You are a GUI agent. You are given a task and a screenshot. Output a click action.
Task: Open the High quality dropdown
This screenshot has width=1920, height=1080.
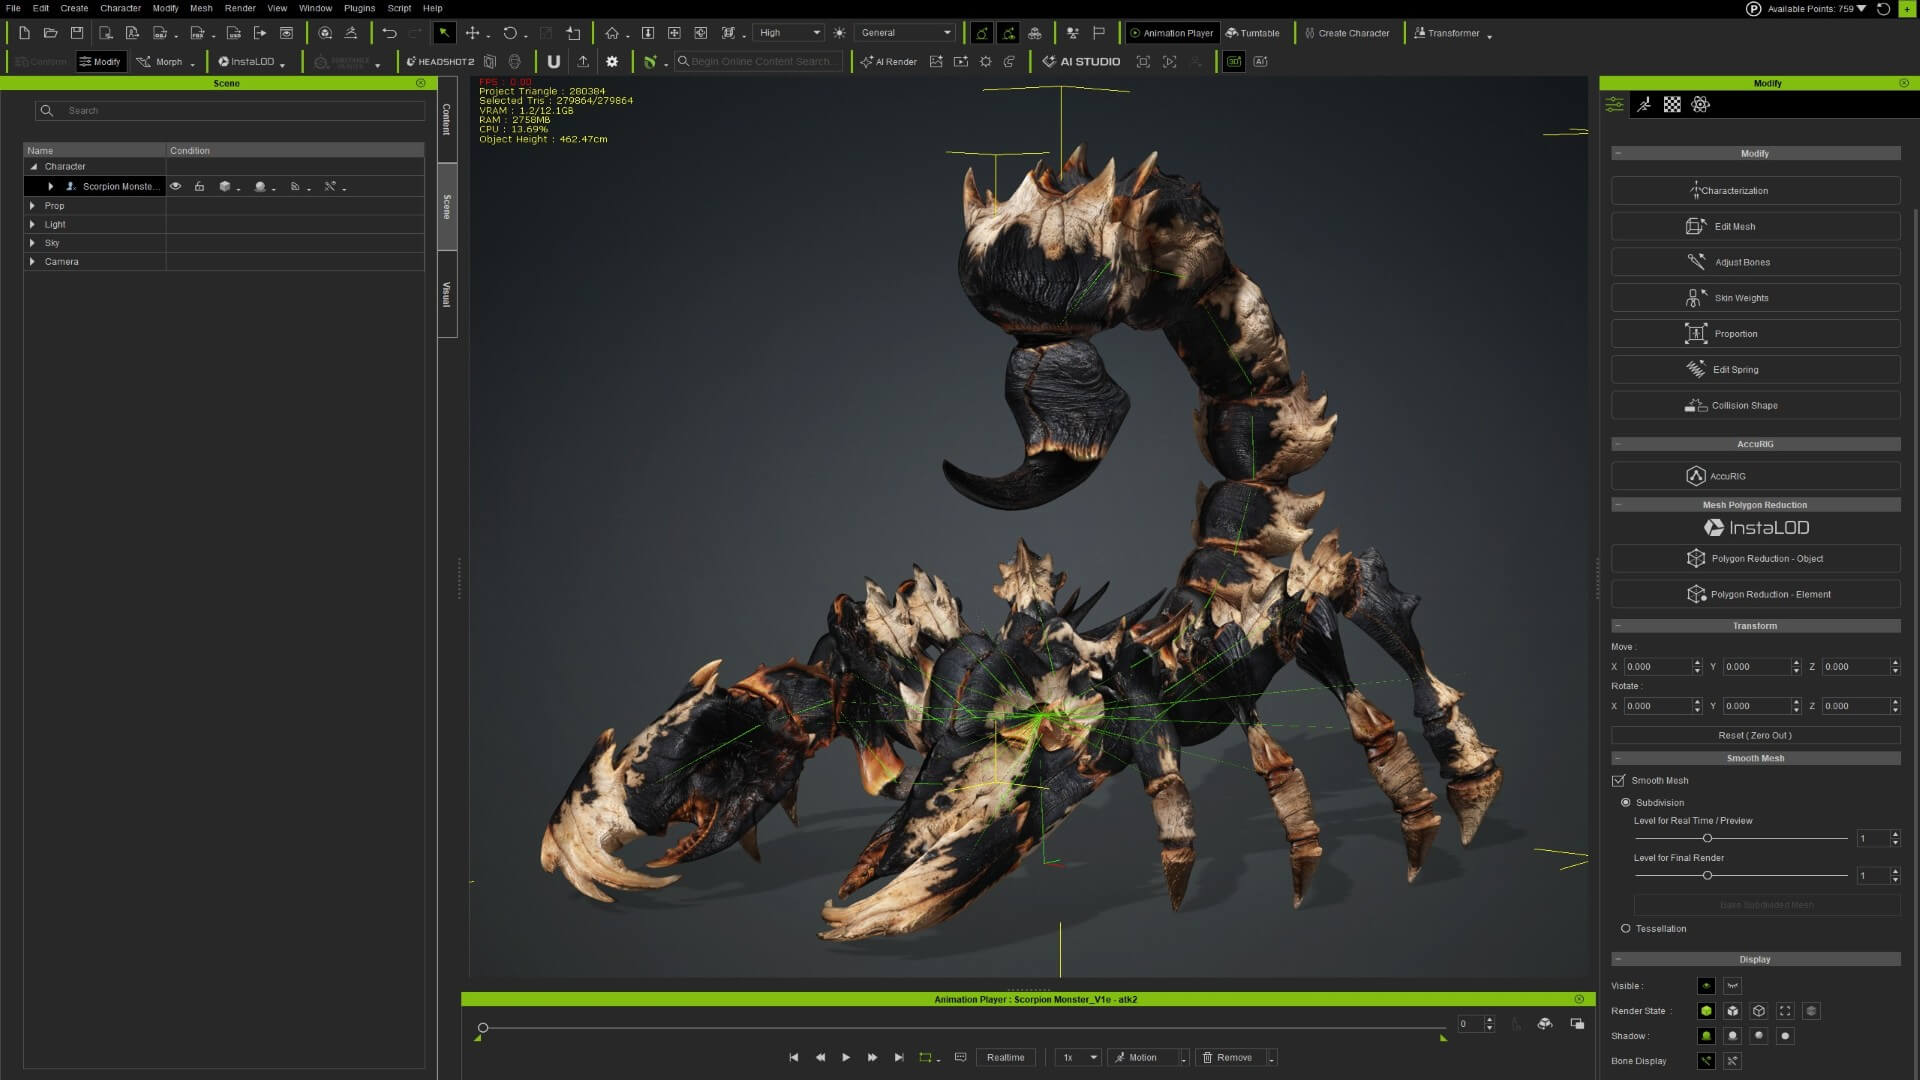pyautogui.click(x=789, y=33)
